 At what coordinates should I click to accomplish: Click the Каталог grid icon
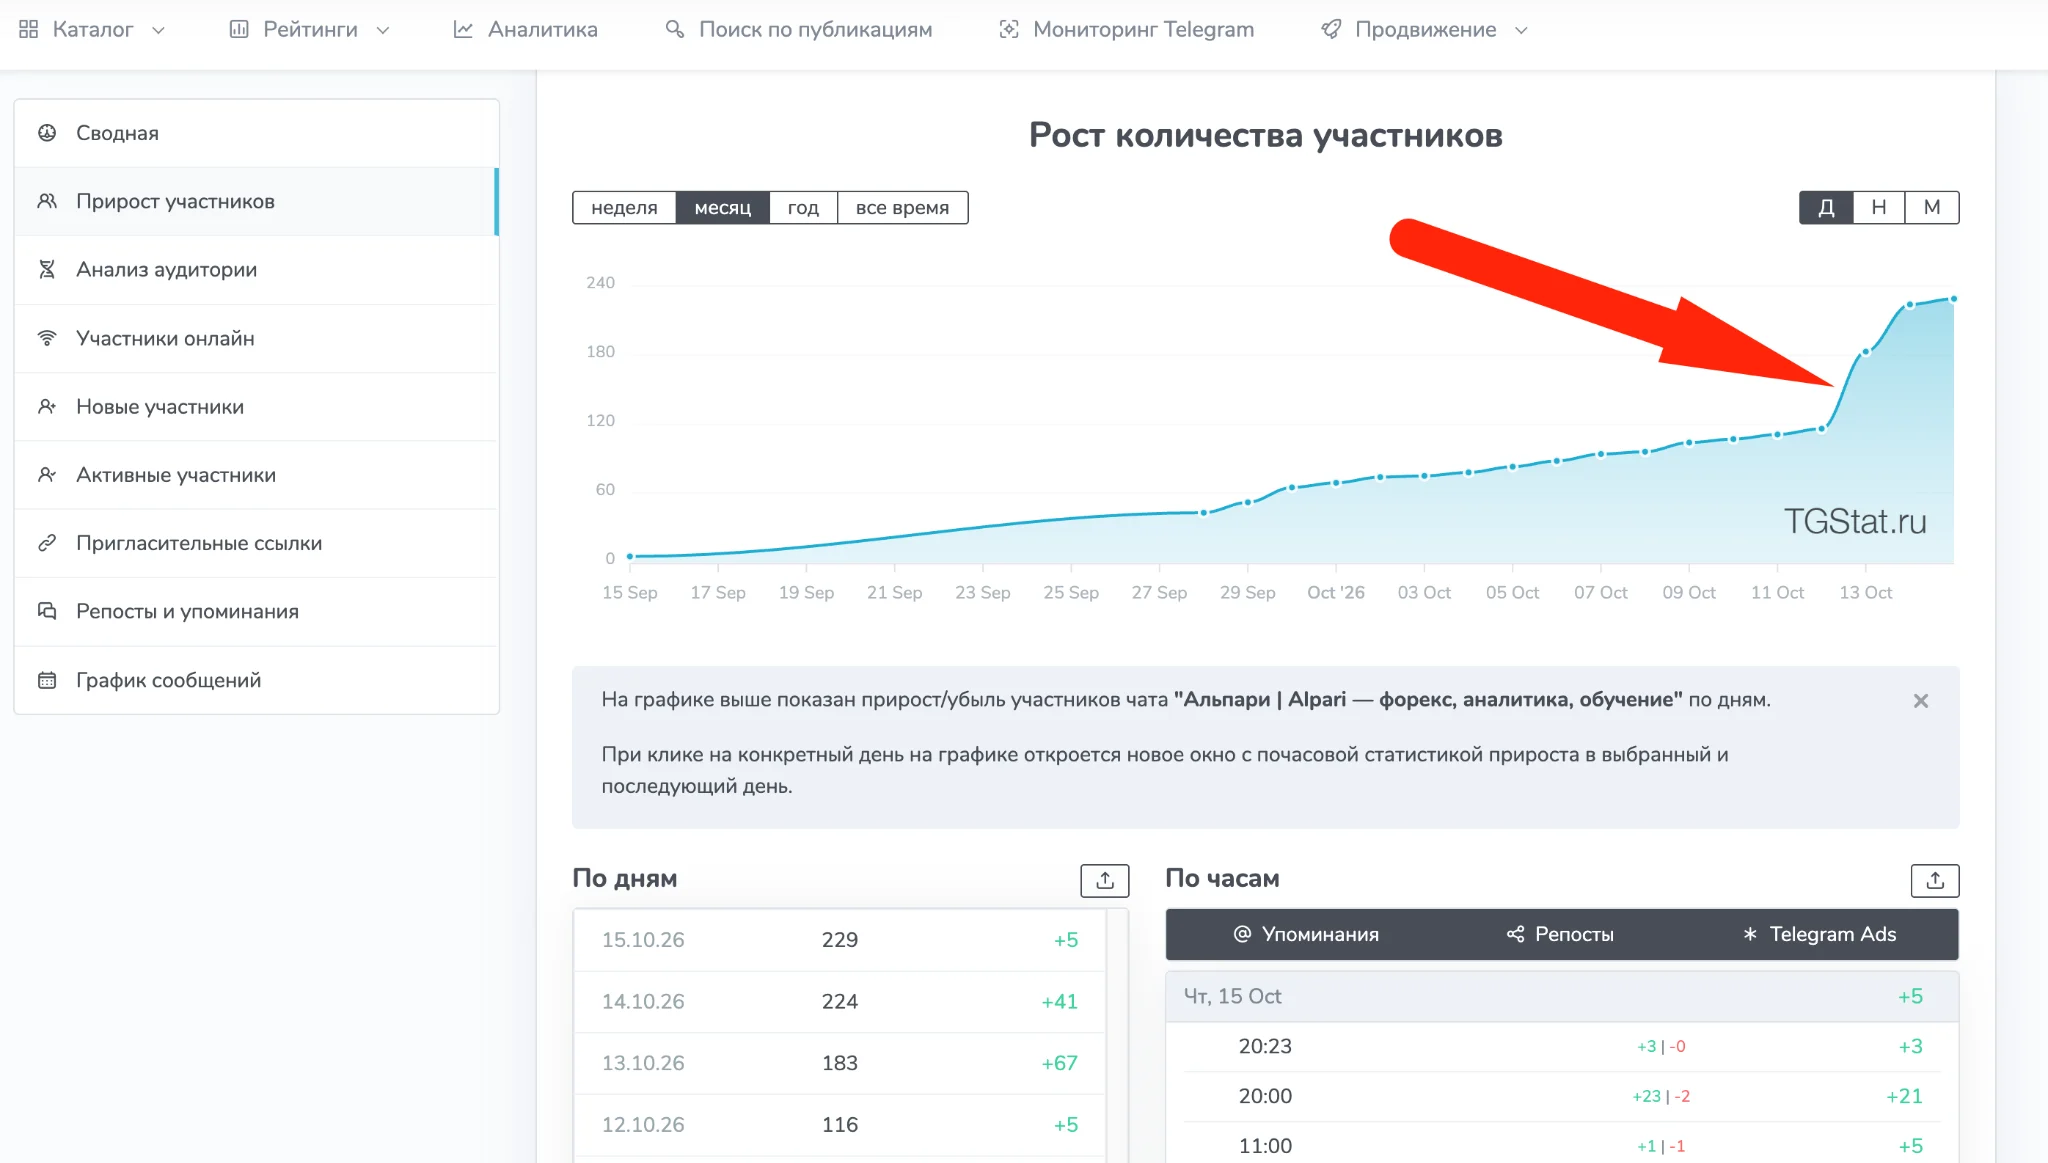tap(29, 30)
